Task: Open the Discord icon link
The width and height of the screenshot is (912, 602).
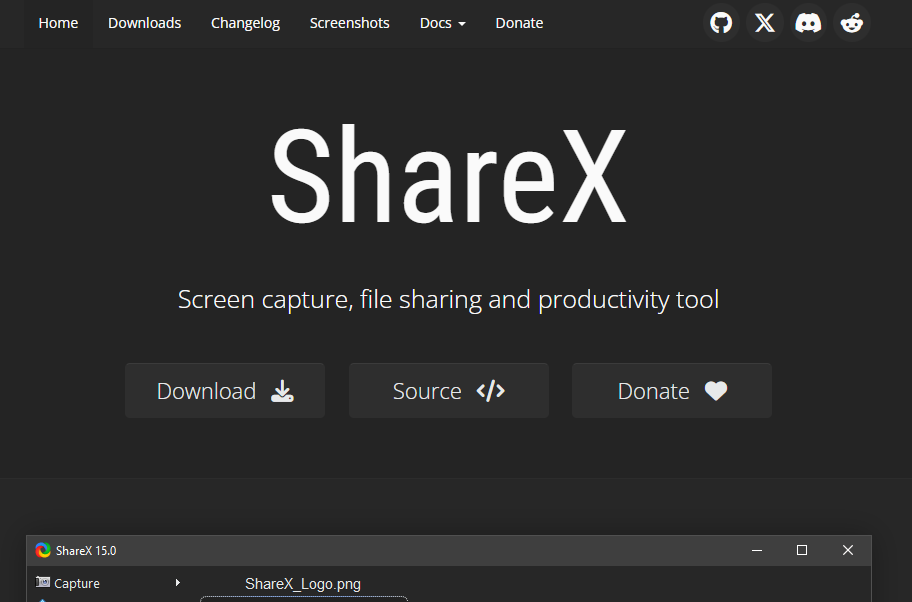Action: [x=808, y=23]
